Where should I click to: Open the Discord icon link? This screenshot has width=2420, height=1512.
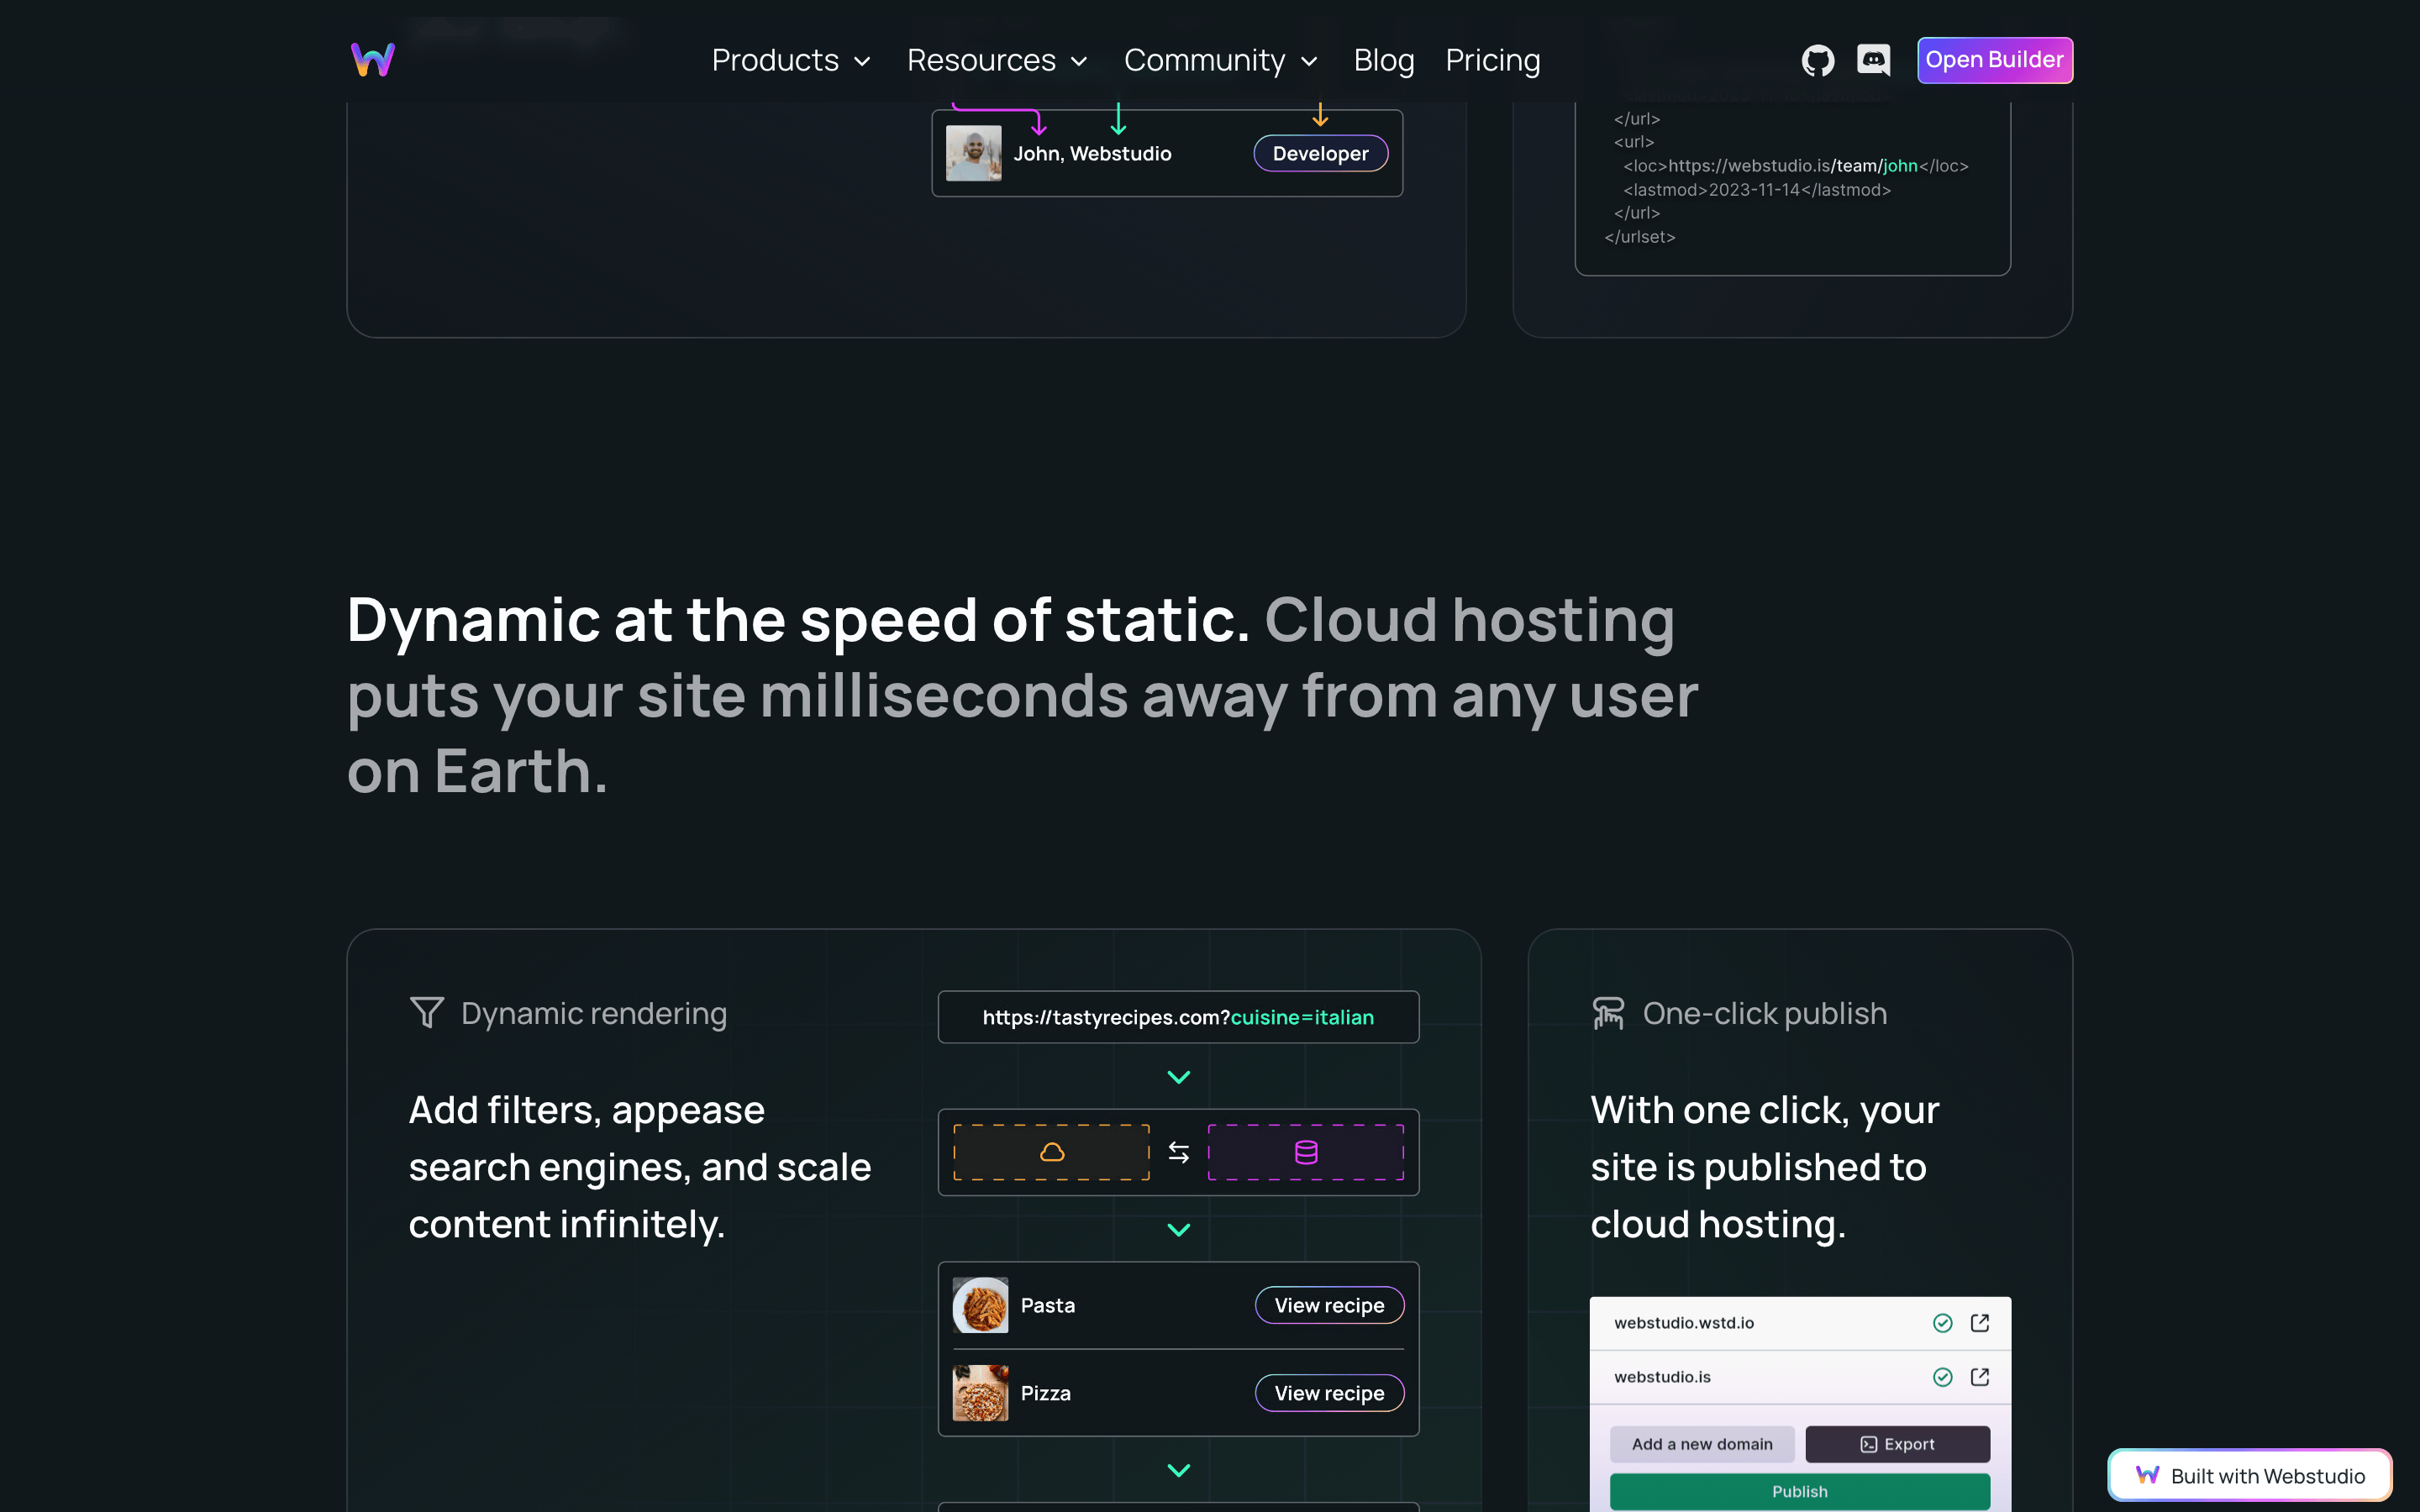point(1873,60)
